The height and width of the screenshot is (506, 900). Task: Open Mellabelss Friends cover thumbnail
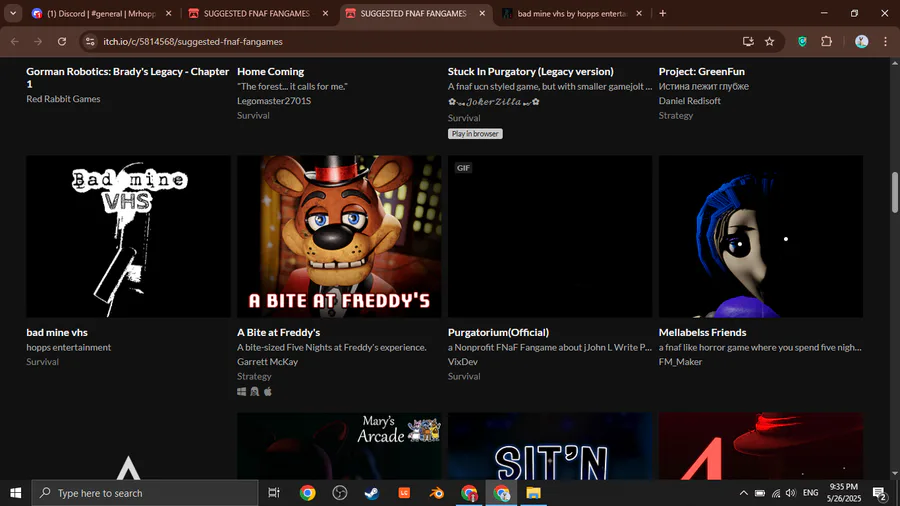tap(761, 236)
